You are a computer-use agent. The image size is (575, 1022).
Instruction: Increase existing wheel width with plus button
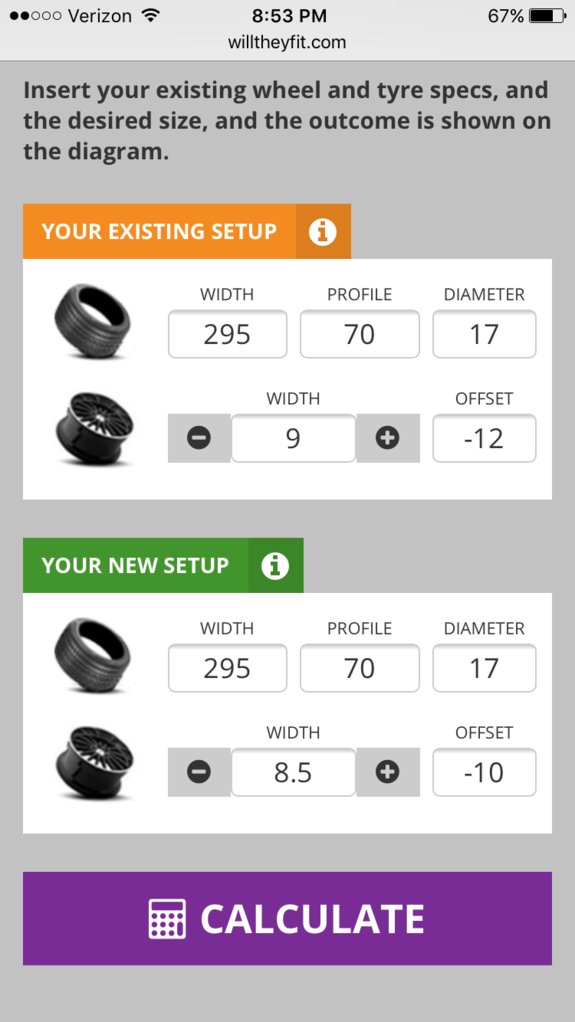(x=388, y=438)
